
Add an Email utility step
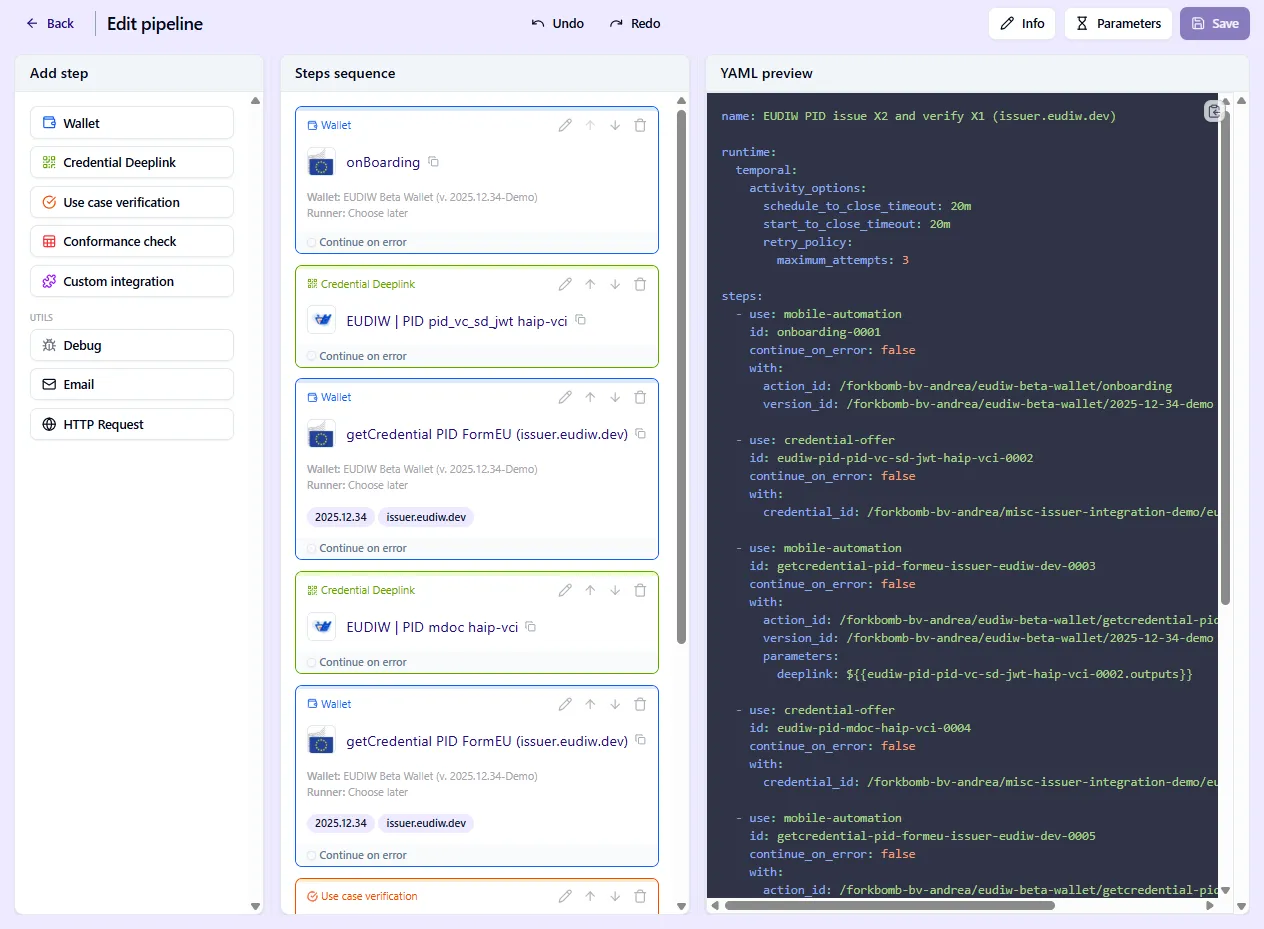132,384
